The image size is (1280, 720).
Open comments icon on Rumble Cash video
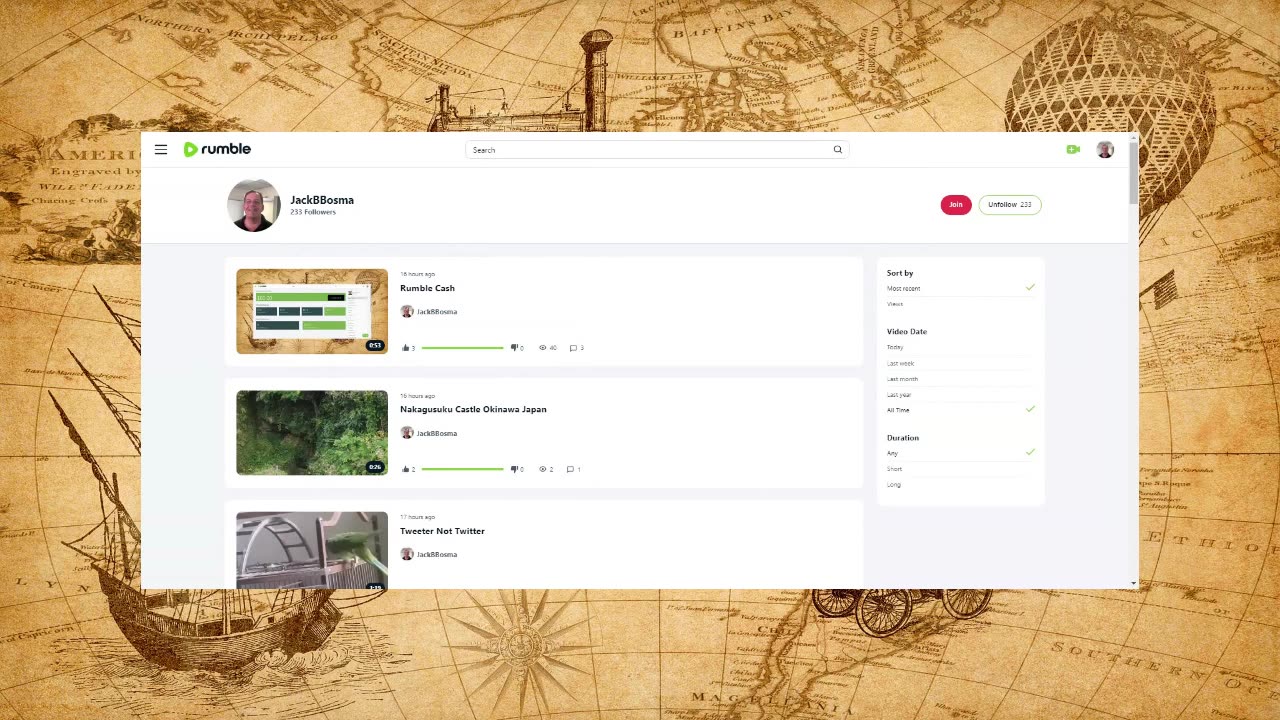coord(573,348)
